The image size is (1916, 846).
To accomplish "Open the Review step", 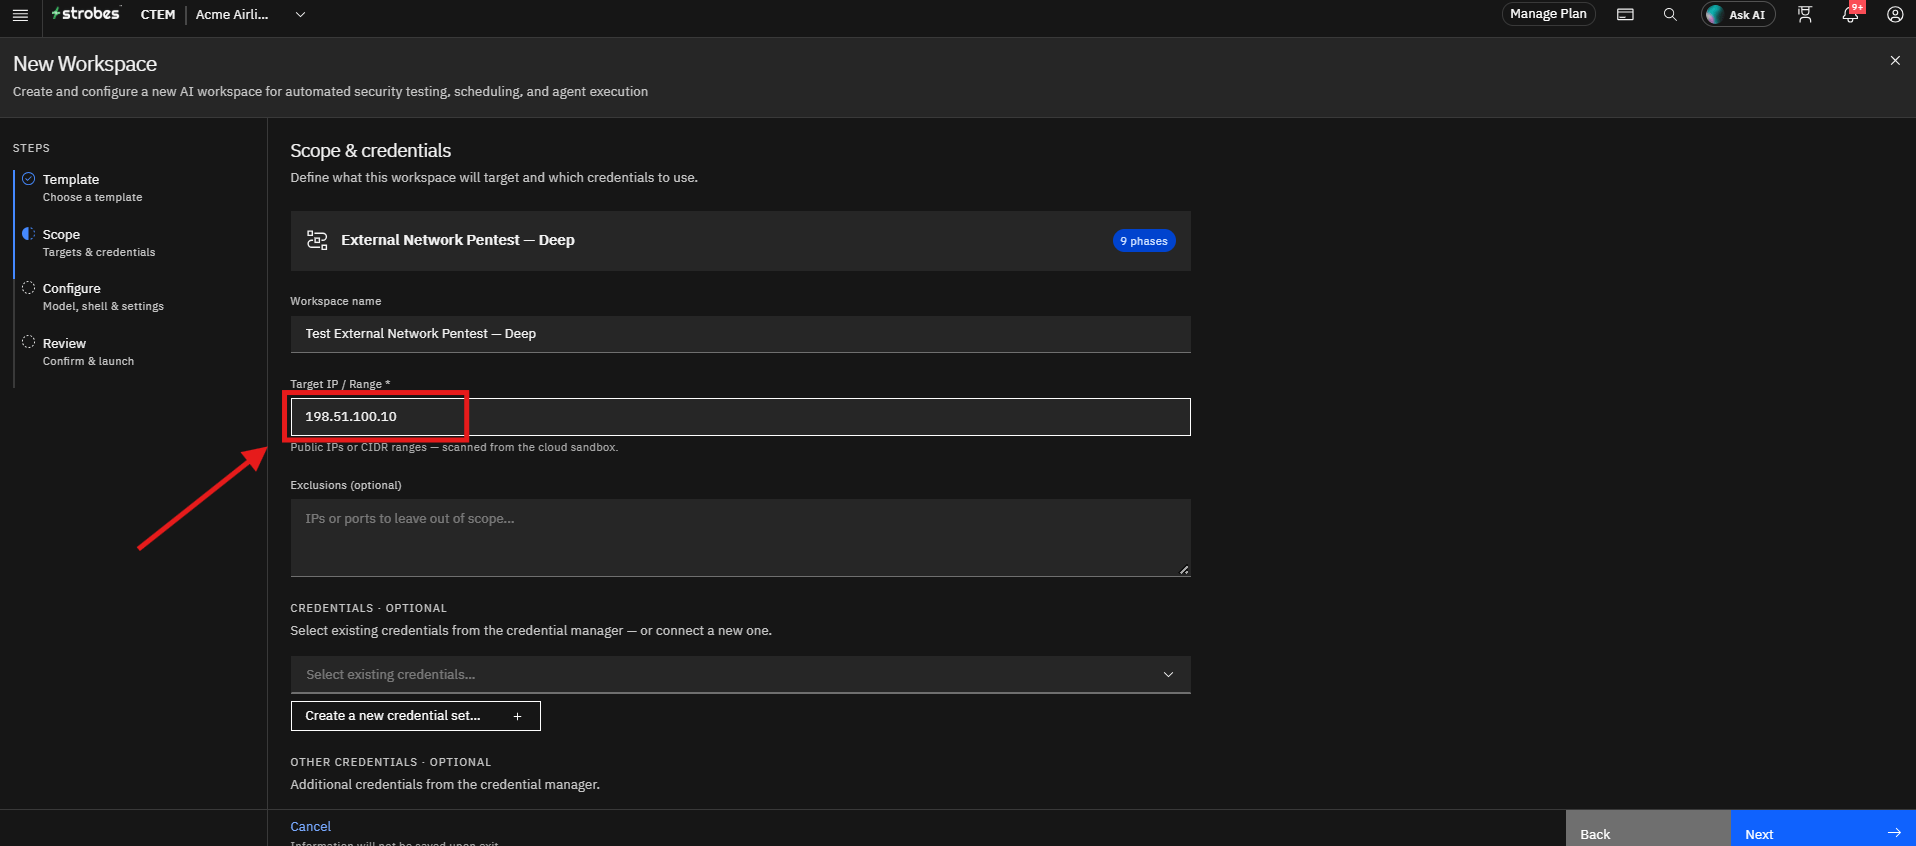I will click(88, 352).
